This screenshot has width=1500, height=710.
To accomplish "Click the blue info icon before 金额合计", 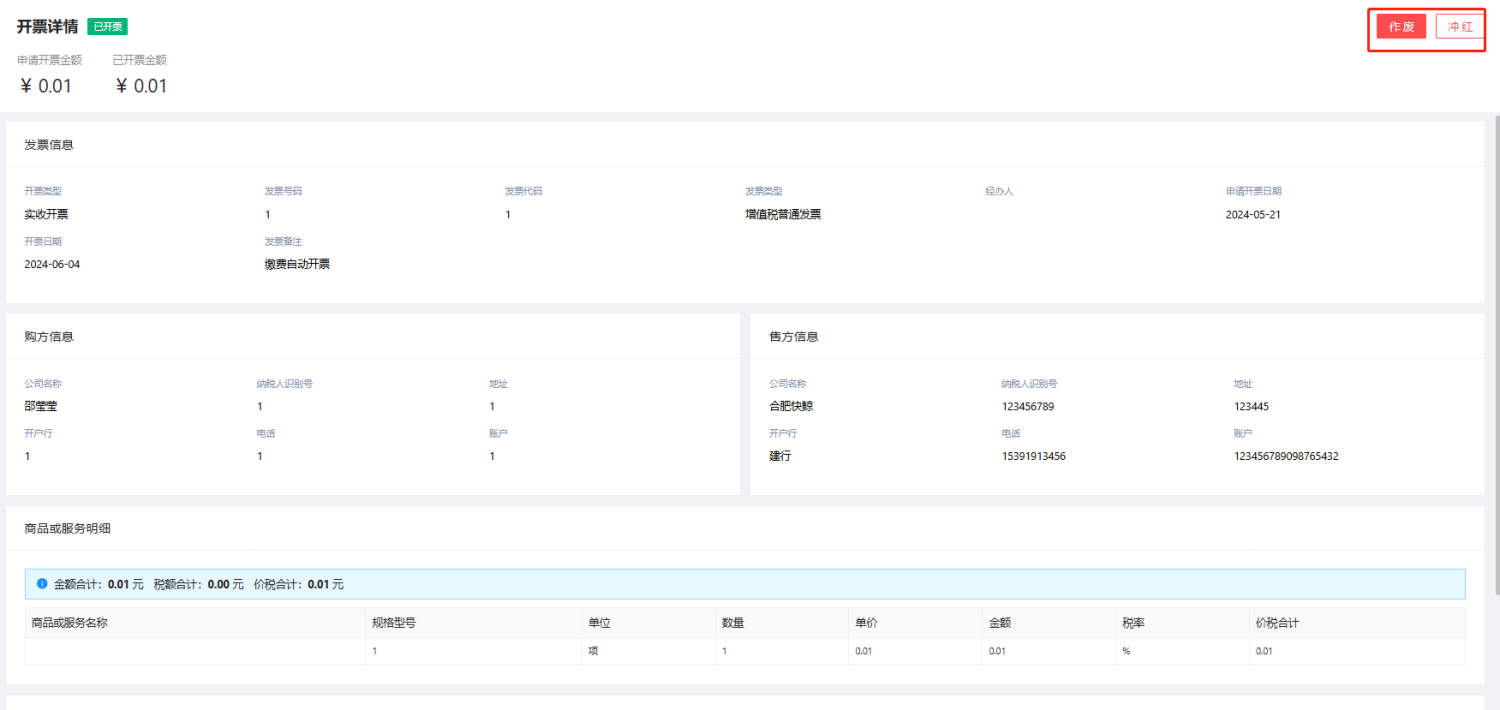I will [42, 583].
